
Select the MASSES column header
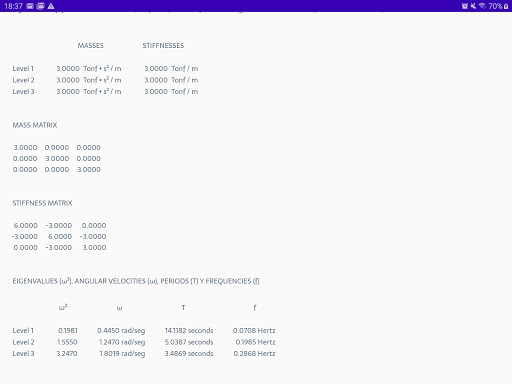tap(91, 46)
